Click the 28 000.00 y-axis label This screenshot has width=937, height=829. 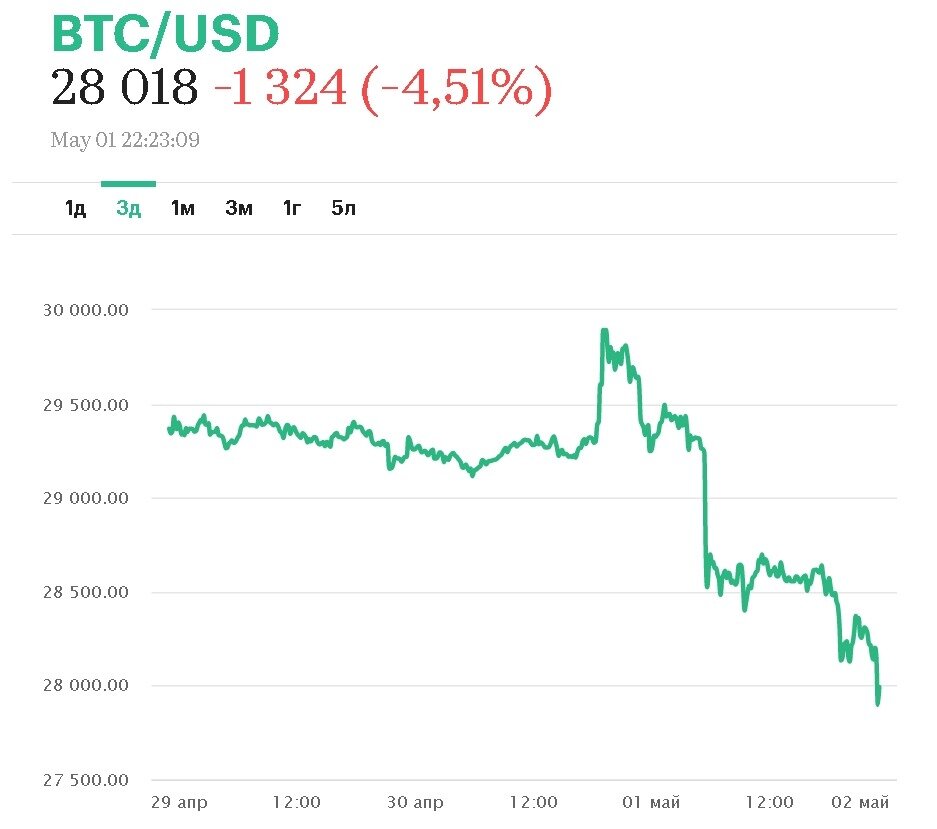coord(86,686)
